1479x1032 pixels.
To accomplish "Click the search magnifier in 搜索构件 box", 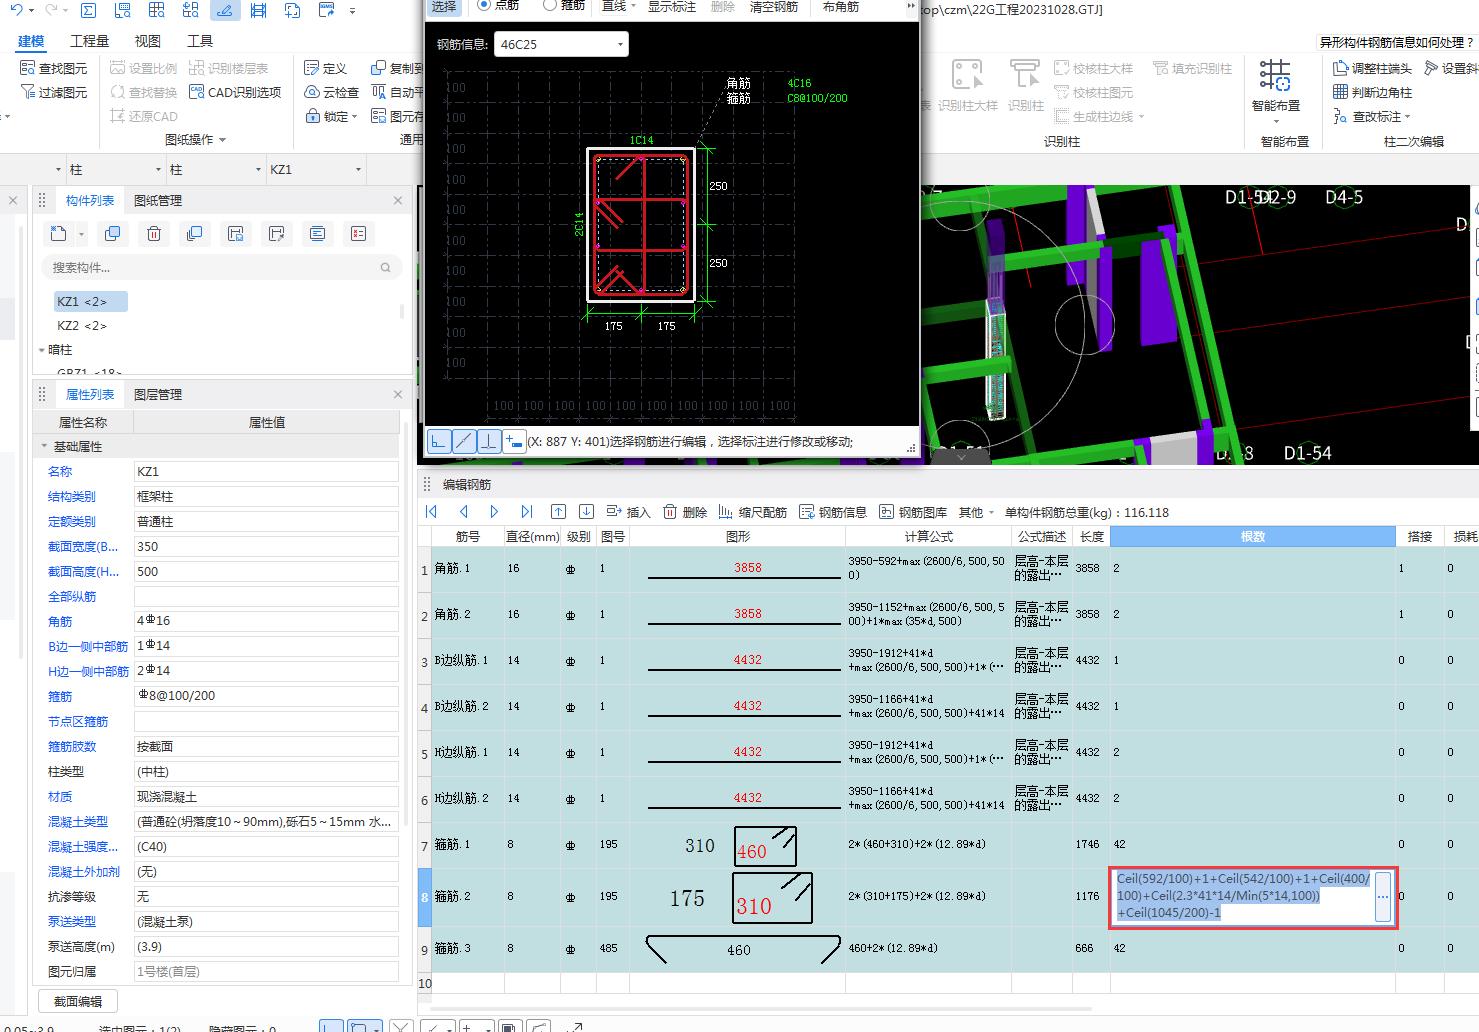I will click(x=385, y=268).
